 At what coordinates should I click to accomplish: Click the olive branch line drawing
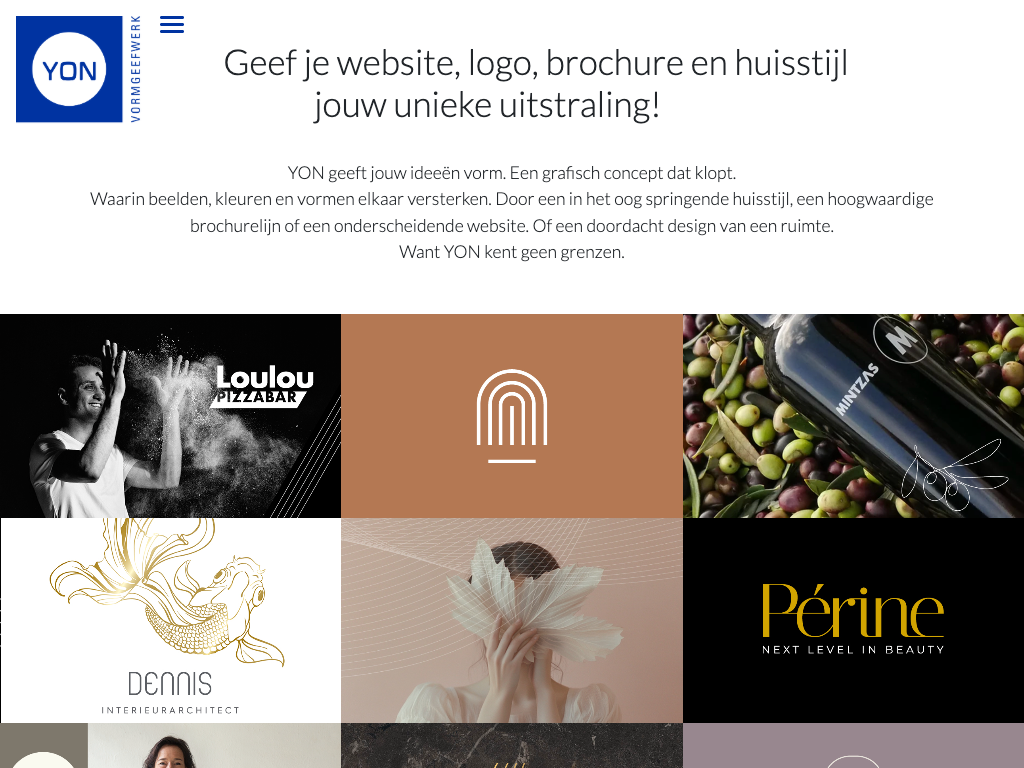coord(954,475)
